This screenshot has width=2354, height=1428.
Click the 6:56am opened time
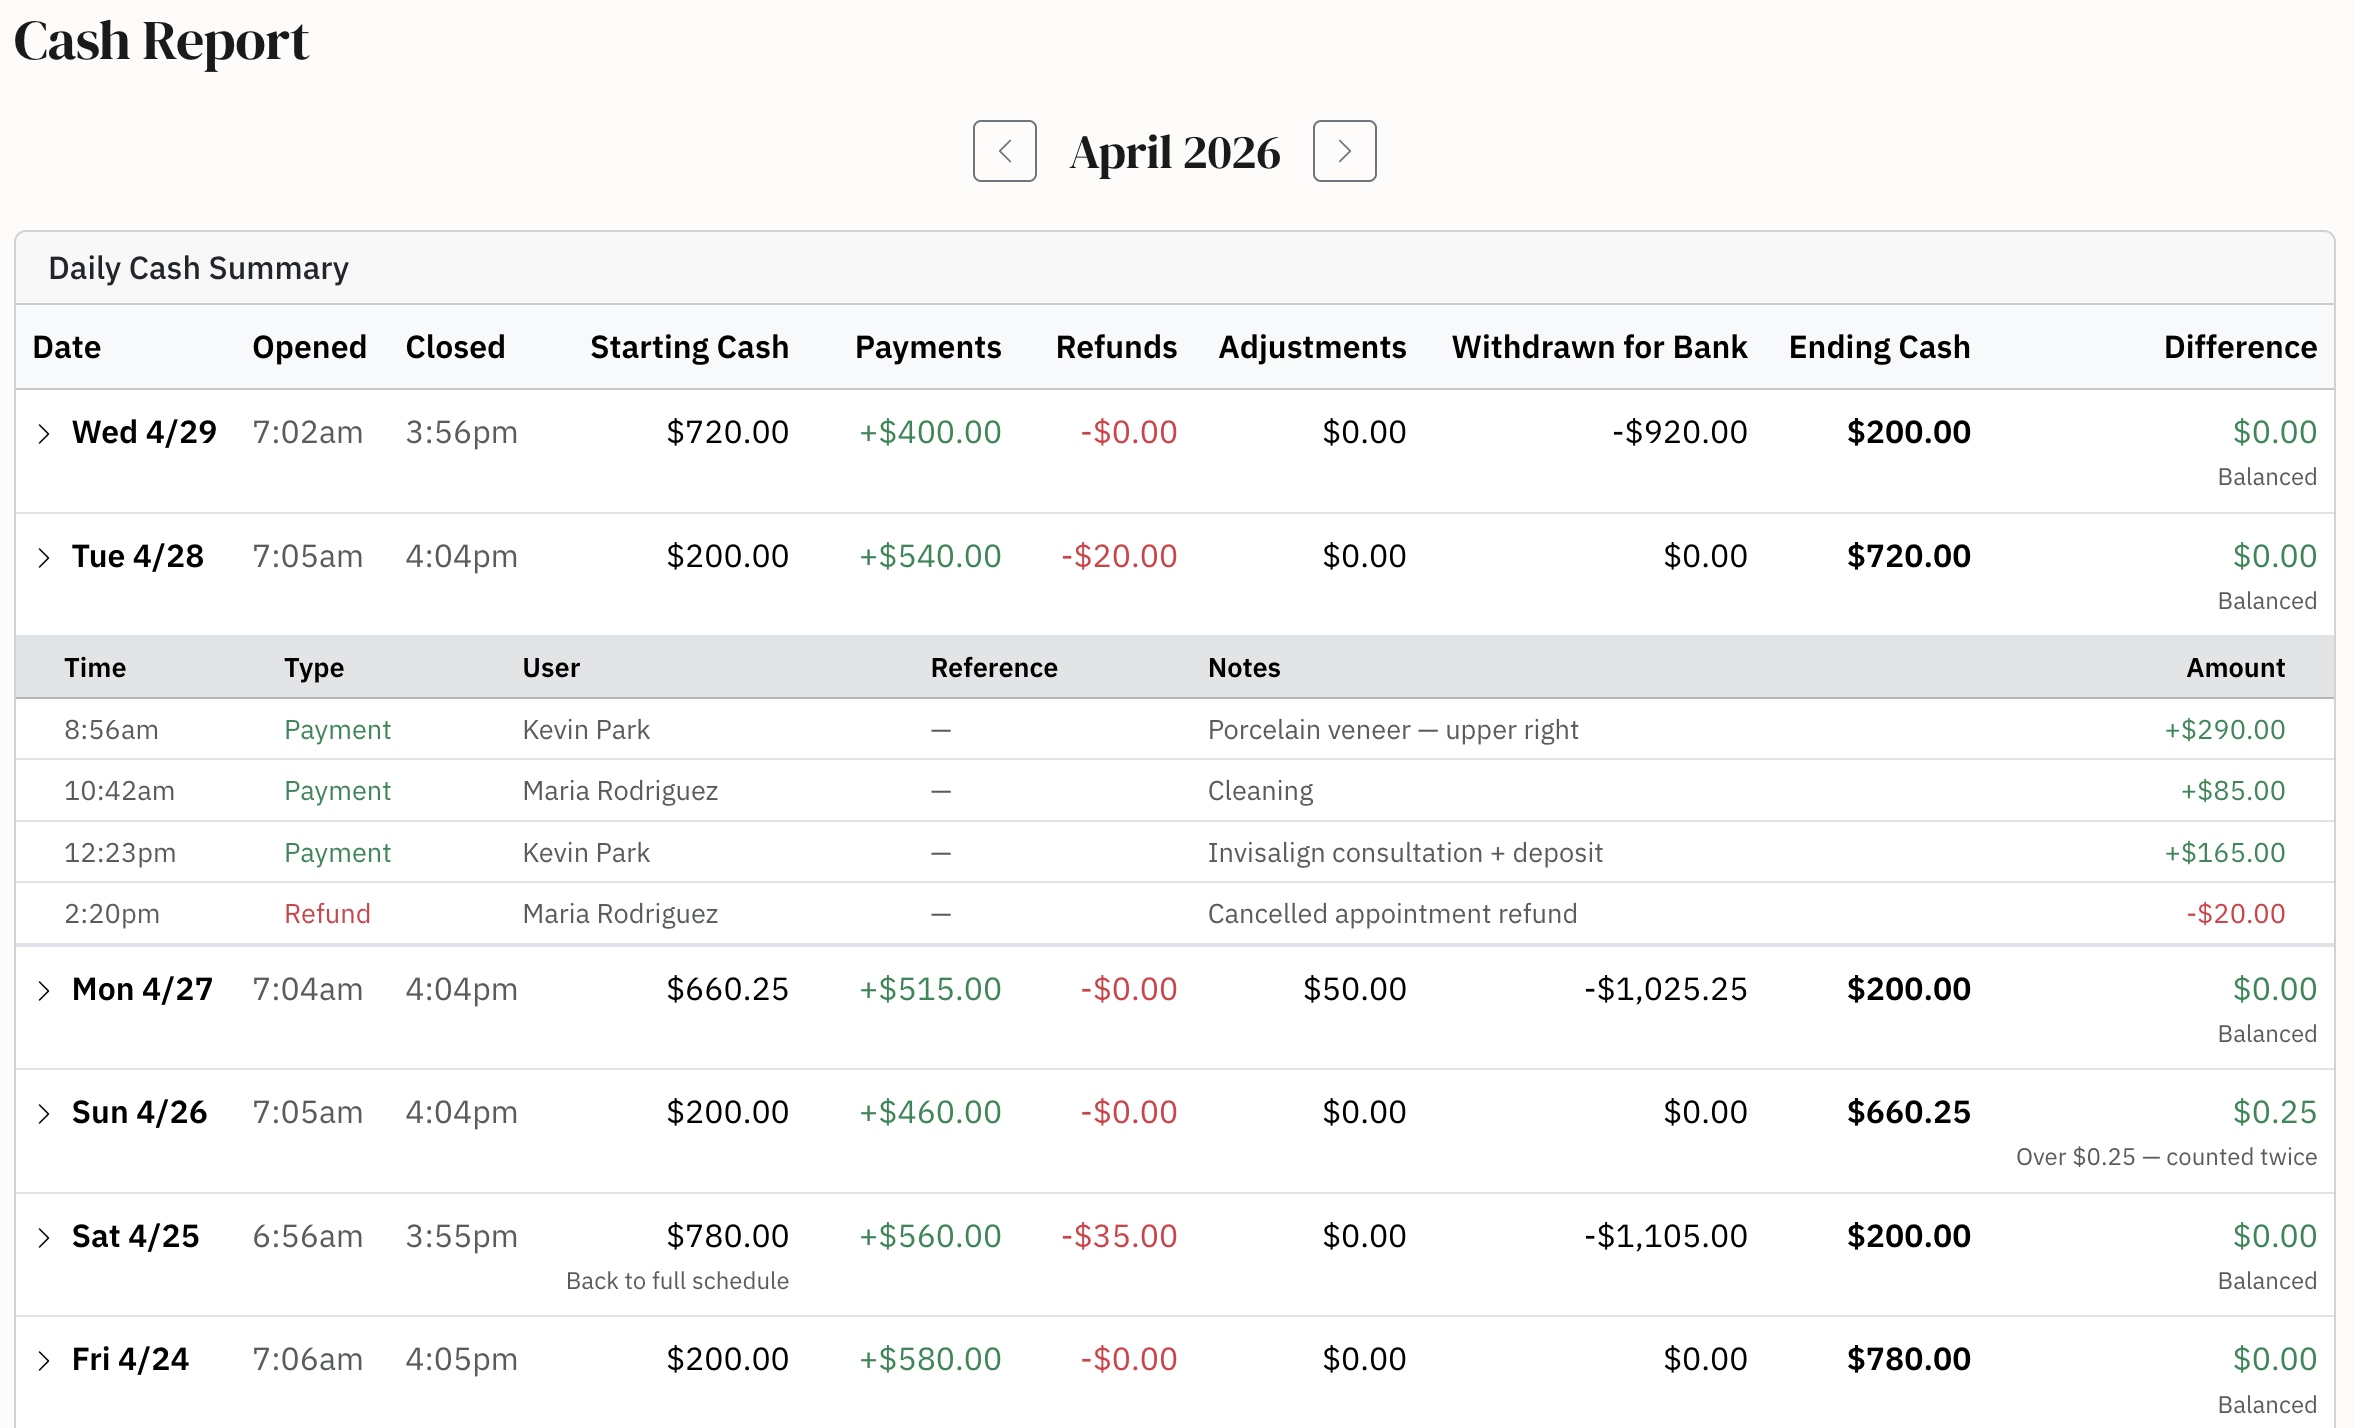[307, 1236]
